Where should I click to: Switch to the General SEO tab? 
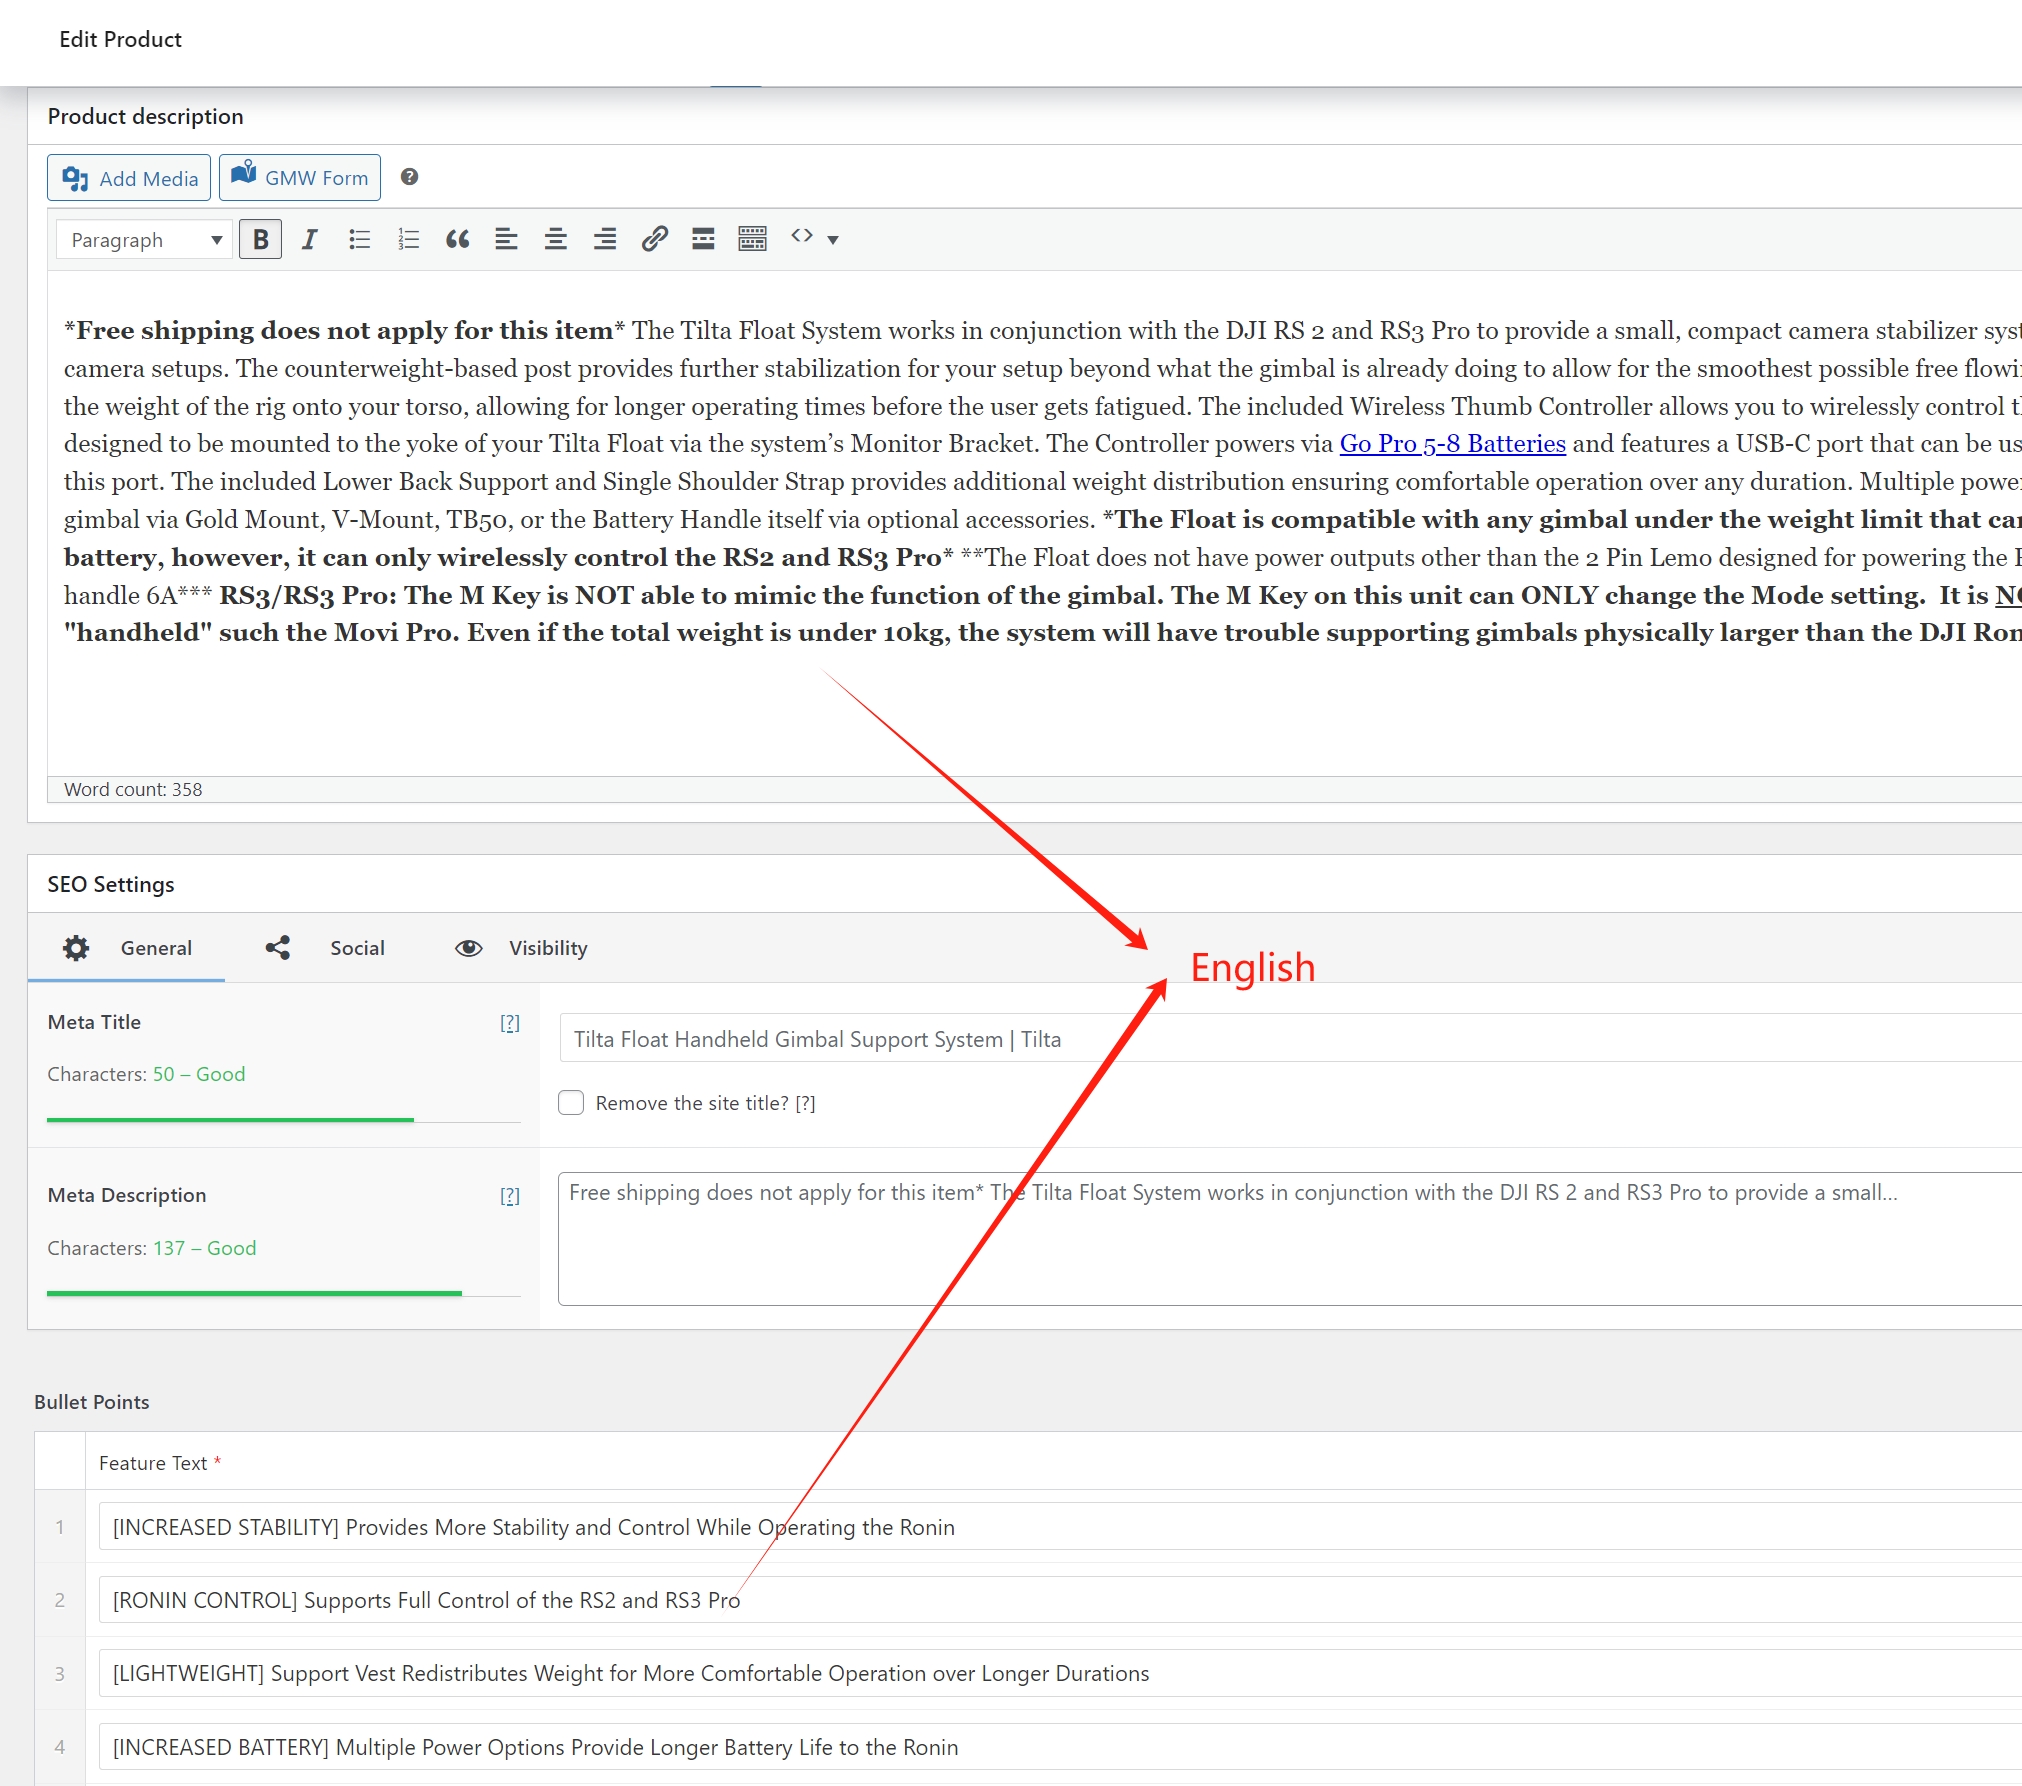coord(127,948)
